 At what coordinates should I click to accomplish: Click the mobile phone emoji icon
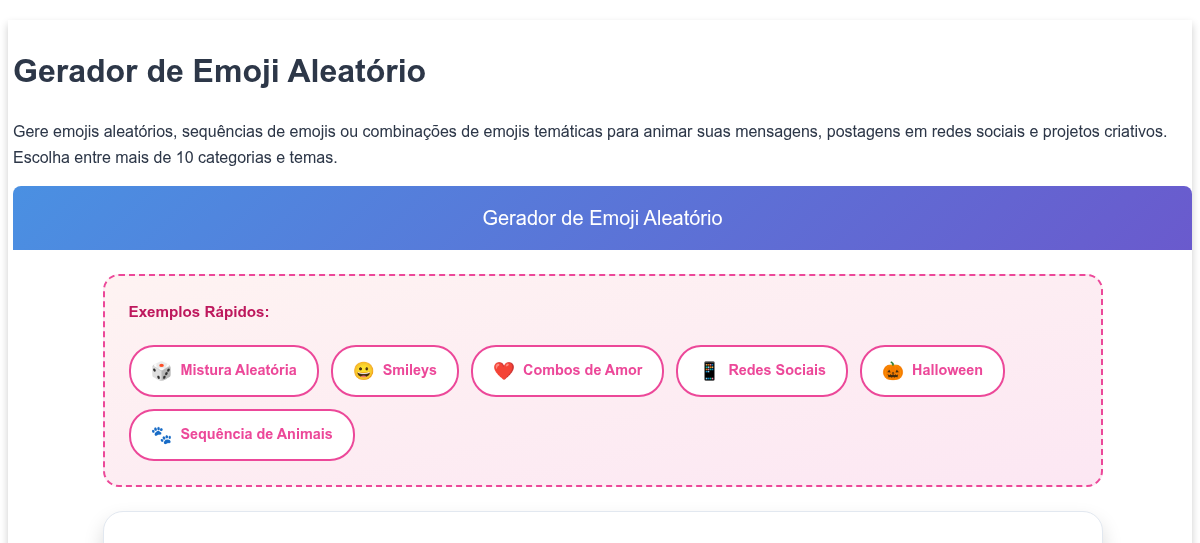(709, 371)
